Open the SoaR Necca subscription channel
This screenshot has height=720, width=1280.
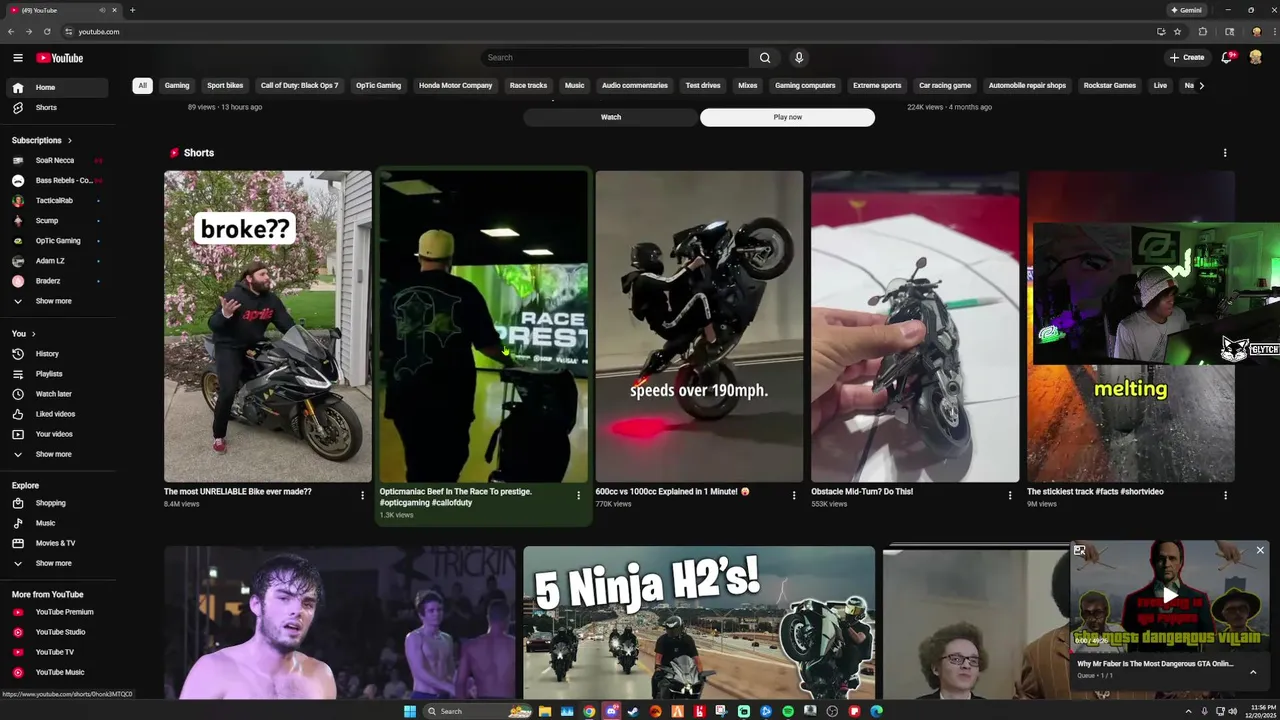(55, 160)
